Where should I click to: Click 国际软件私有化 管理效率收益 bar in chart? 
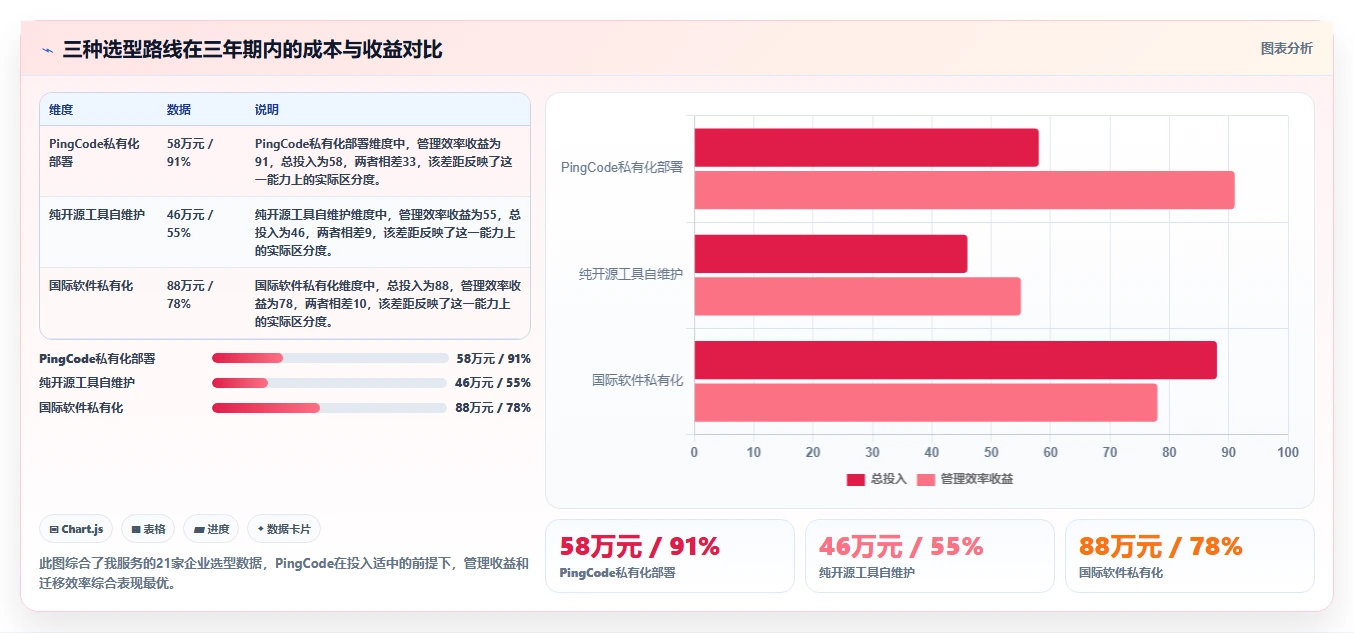[x=926, y=402]
